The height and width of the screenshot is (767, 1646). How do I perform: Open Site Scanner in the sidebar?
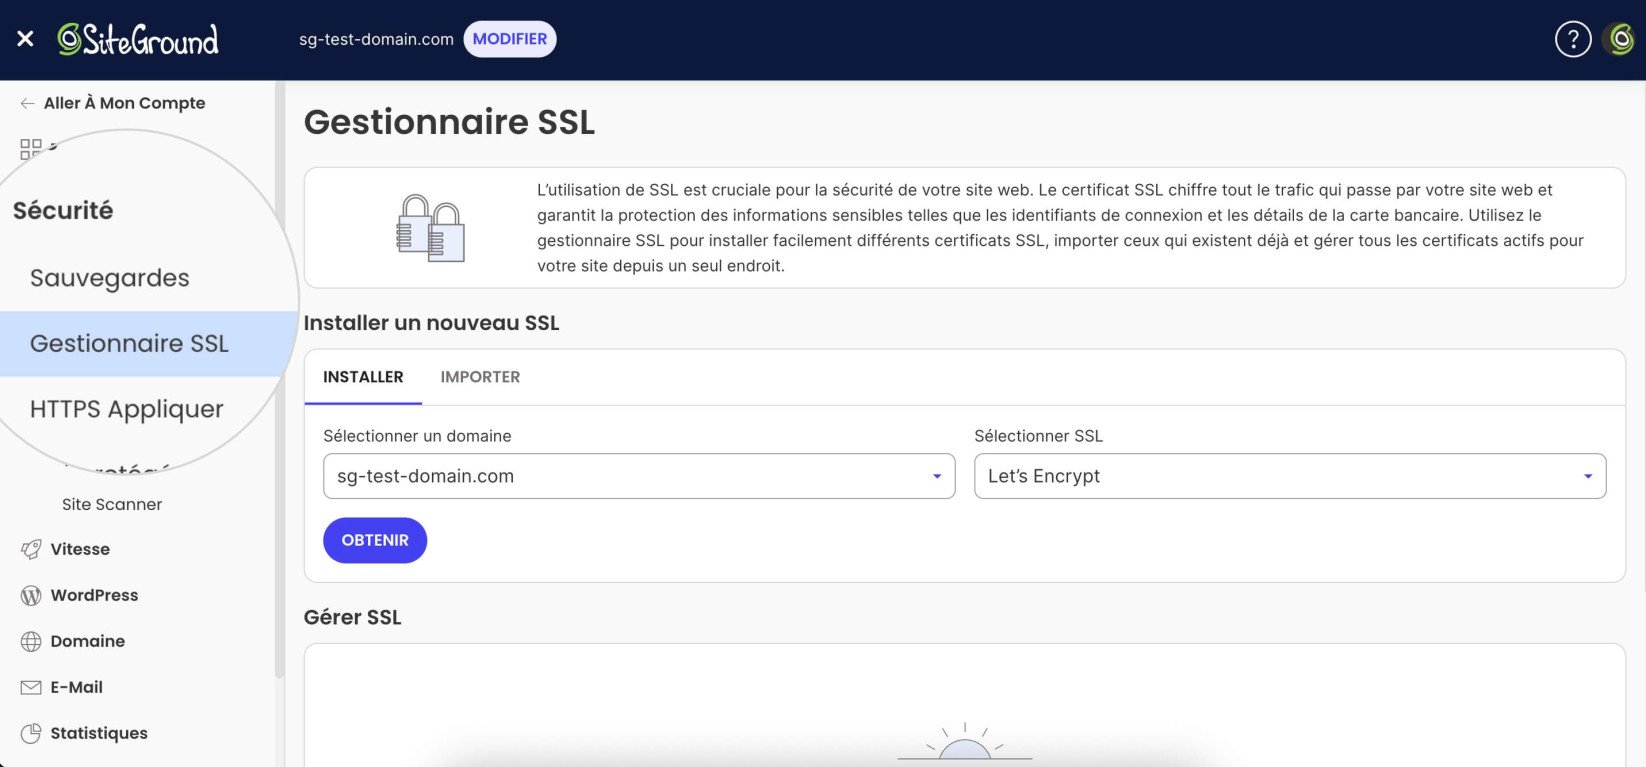[x=112, y=504]
